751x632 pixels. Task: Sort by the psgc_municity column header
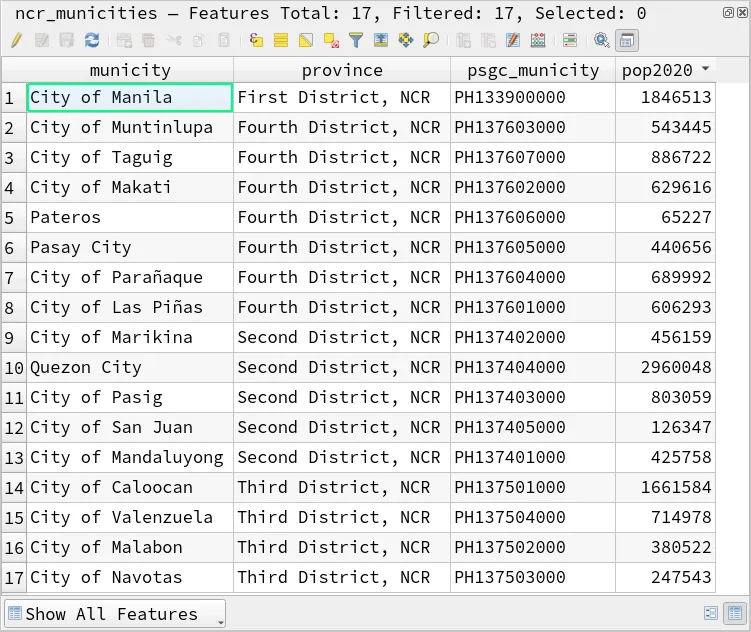pos(533,70)
